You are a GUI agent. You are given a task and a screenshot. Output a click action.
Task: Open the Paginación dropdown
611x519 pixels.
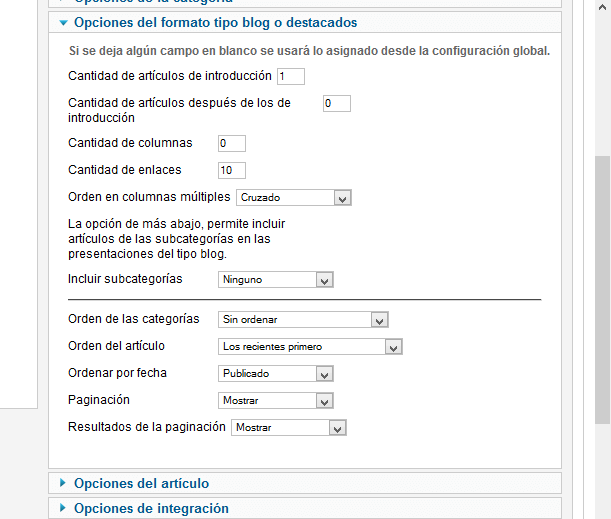coord(275,401)
